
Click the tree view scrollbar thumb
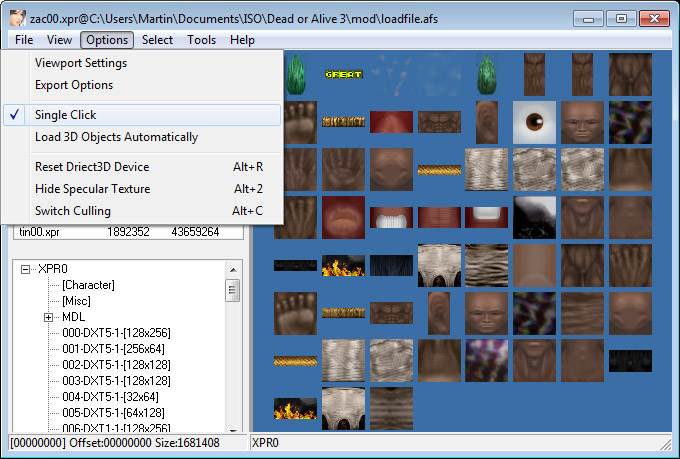coord(233,290)
